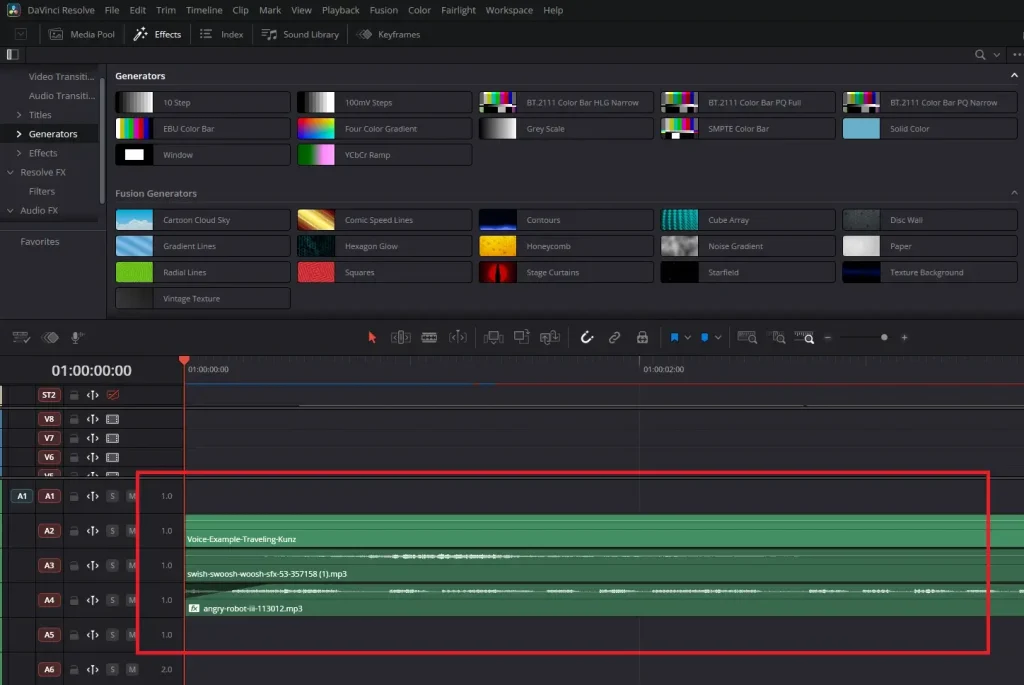Open the marker color dropdown arrow

tap(718, 338)
